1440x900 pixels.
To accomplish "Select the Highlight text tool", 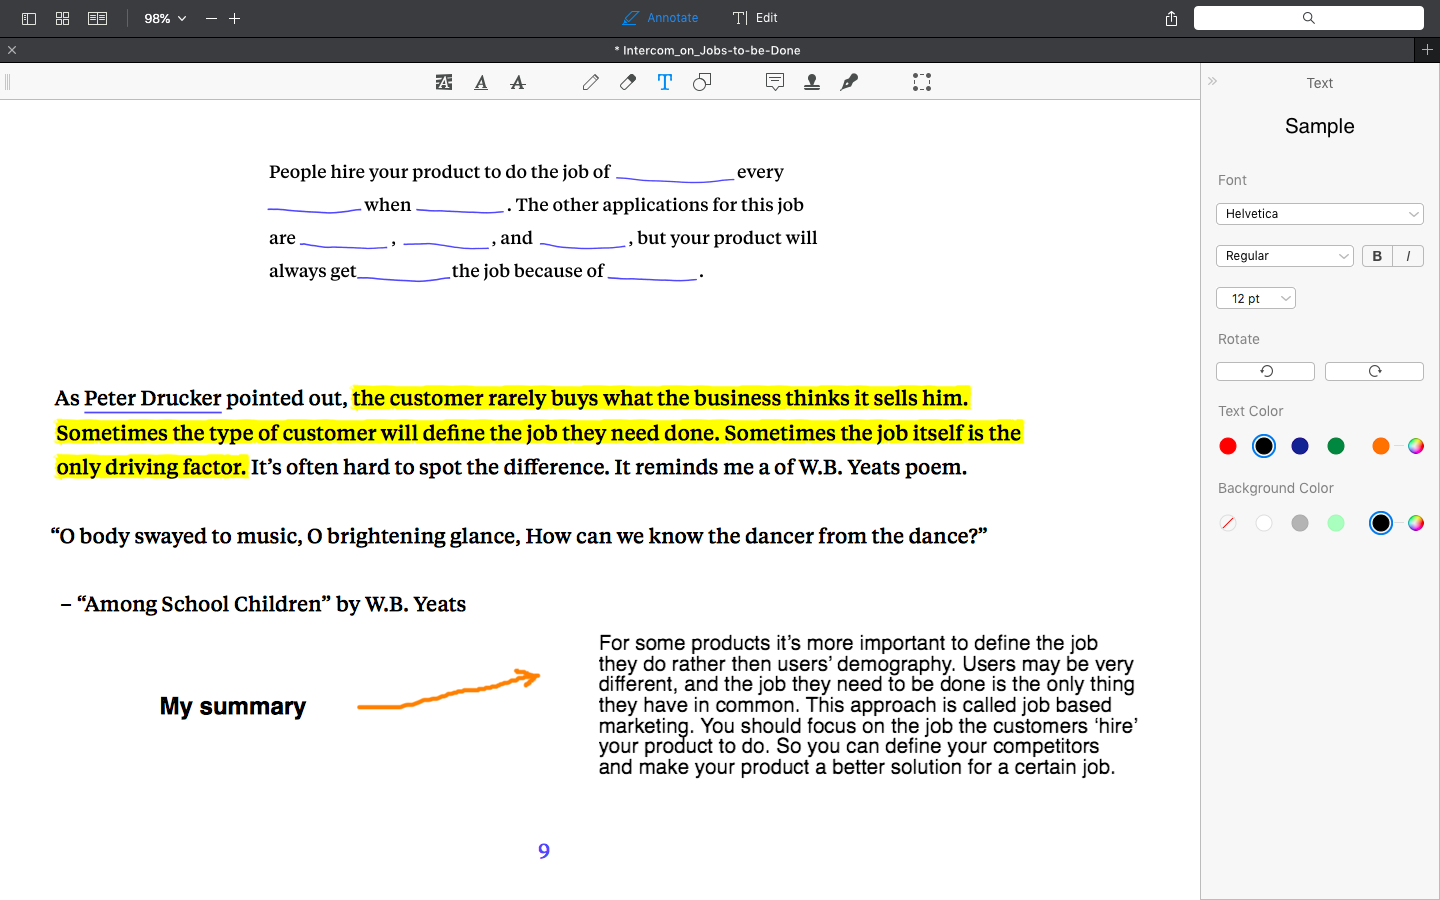I will pos(444,82).
